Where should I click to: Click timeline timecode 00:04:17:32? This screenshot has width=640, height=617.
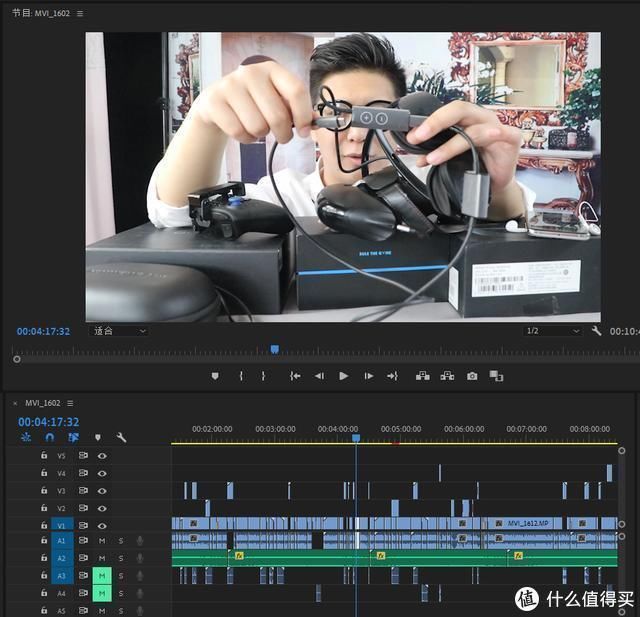tap(49, 422)
